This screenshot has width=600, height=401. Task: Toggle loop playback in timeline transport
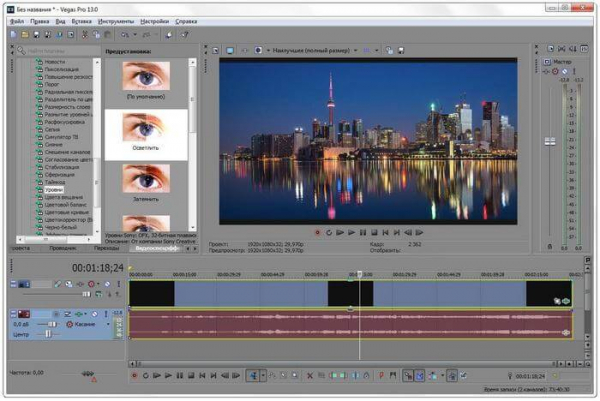[145, 376]
